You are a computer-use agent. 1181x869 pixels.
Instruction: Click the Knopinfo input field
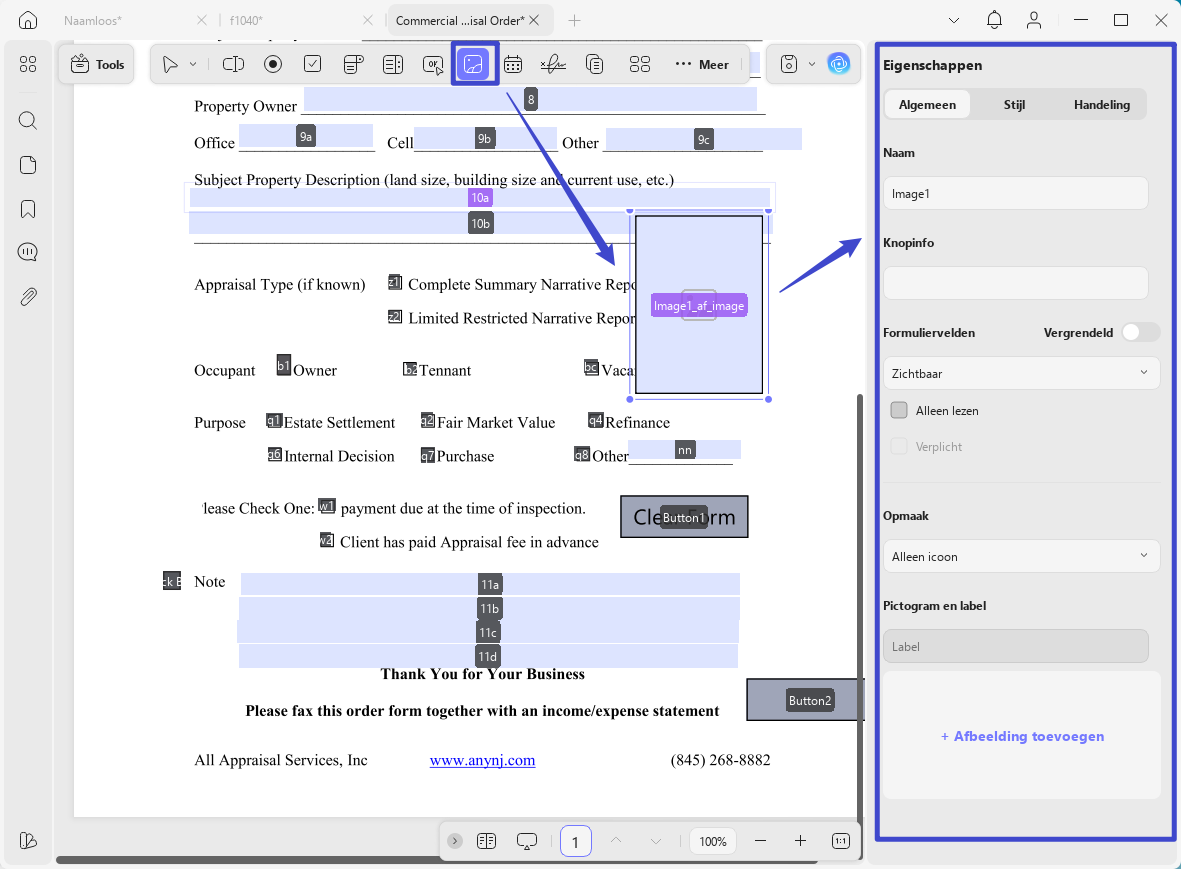tap(1015, 283)
